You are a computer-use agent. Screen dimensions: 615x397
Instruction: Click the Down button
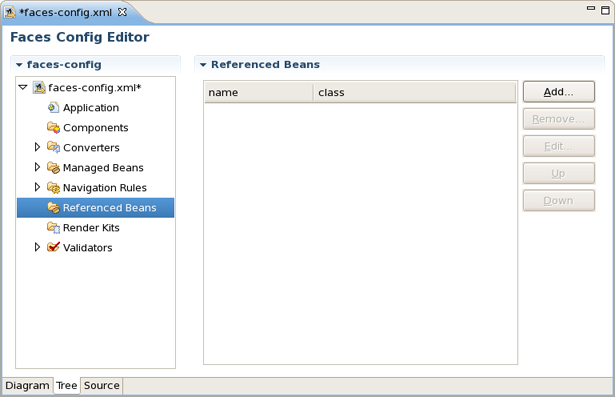tap(559, 200)
